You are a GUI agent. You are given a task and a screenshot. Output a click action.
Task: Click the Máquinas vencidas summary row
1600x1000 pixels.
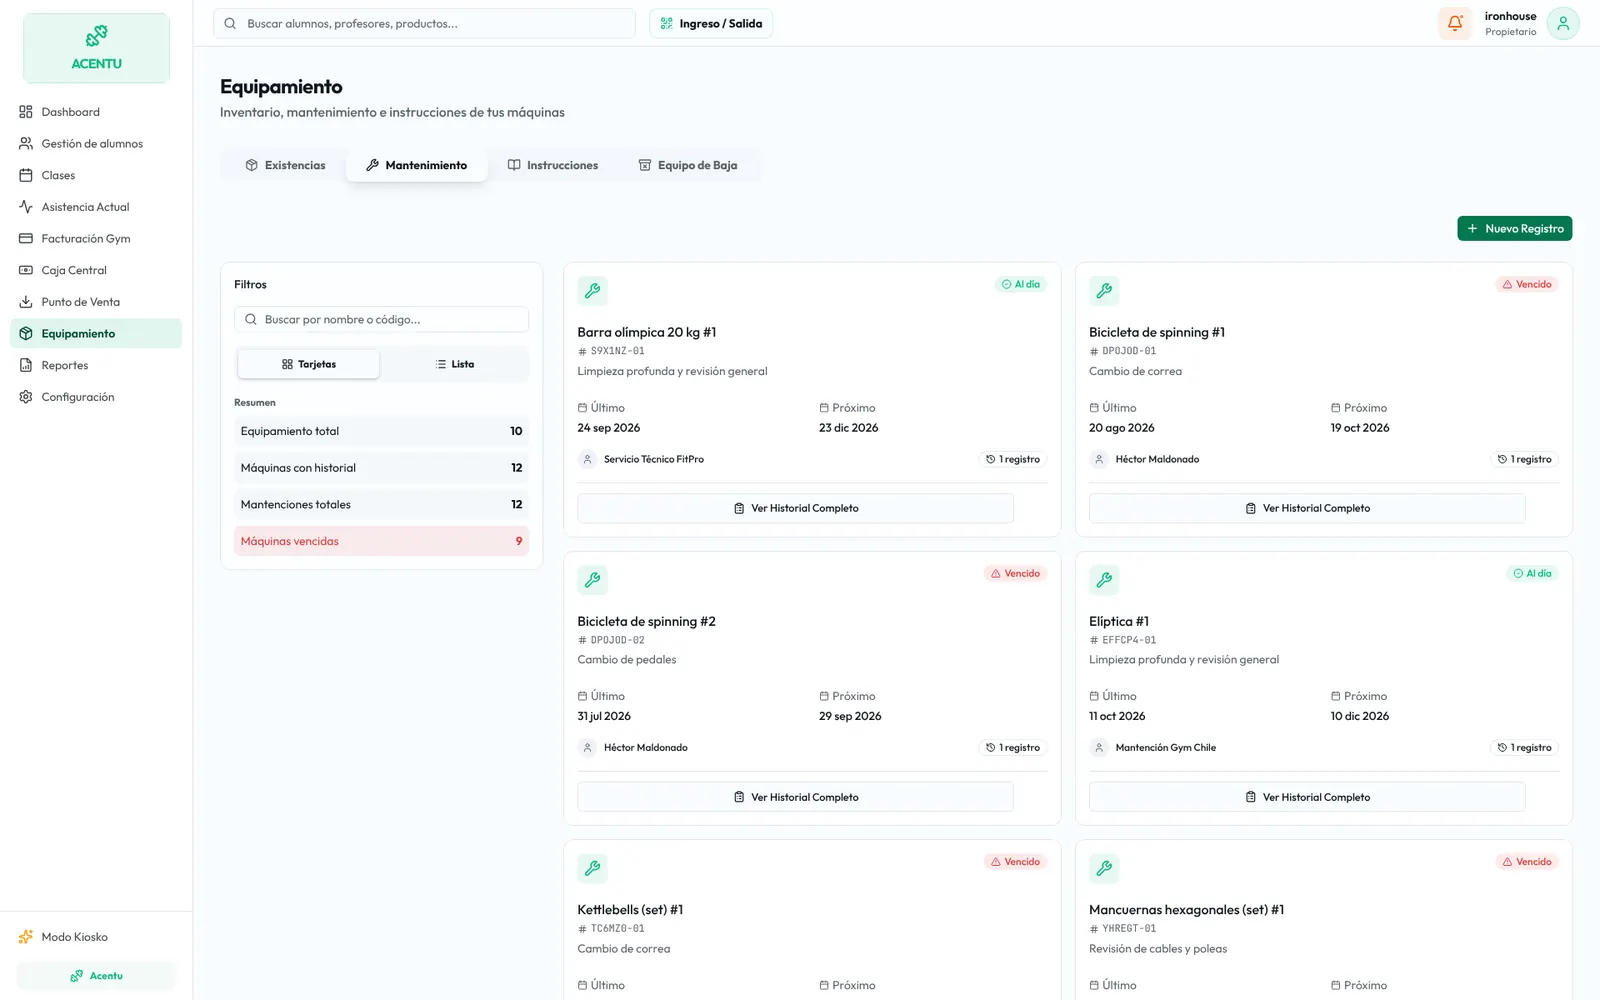[381, 541]
